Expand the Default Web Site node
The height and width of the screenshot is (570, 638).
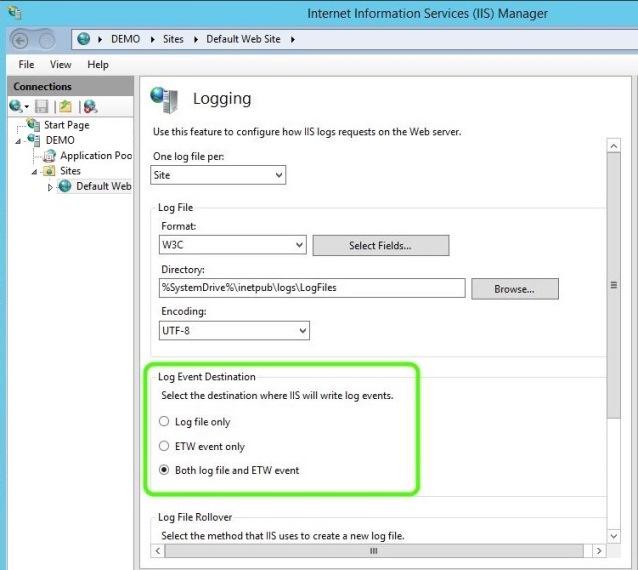tap(50, 188)
